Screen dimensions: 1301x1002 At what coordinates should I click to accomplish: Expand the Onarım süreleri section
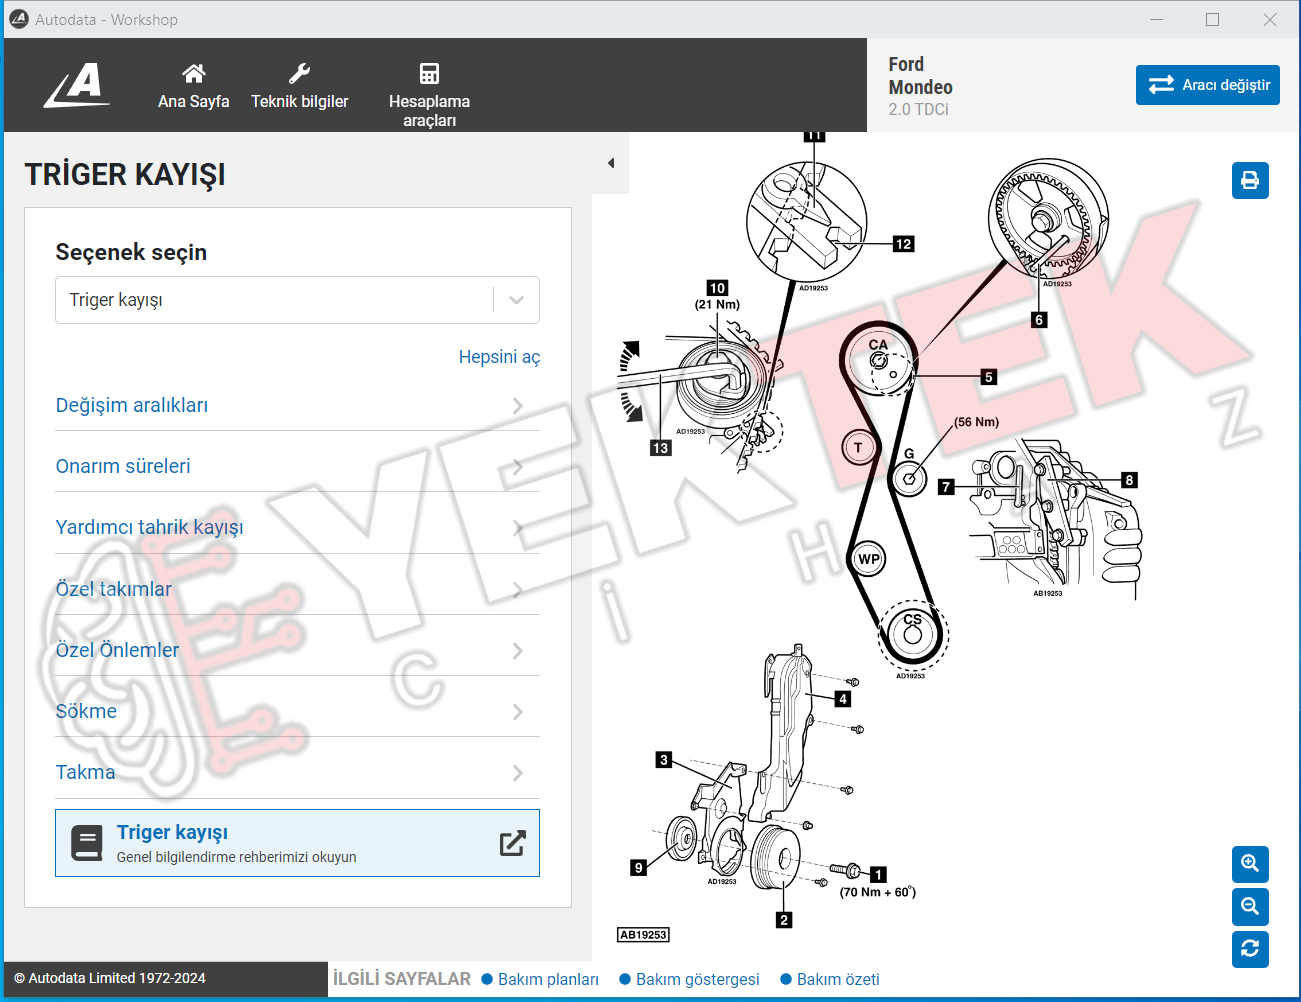[x=297, y=466]
